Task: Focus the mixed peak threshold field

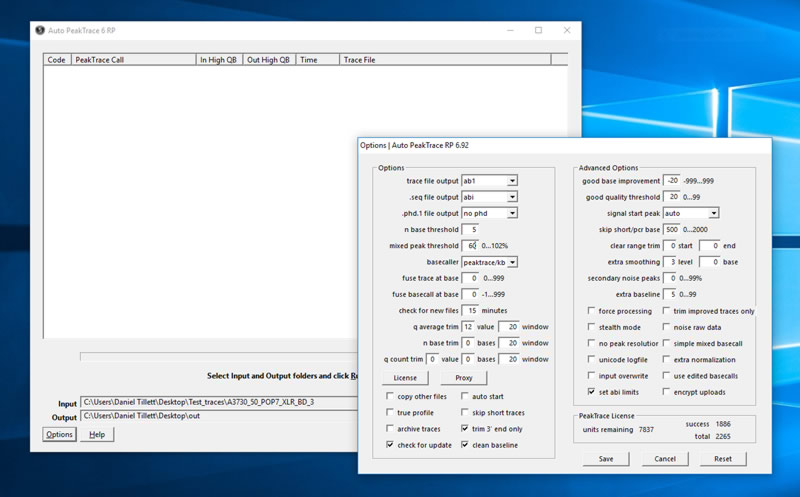Action: click(470, 246)
